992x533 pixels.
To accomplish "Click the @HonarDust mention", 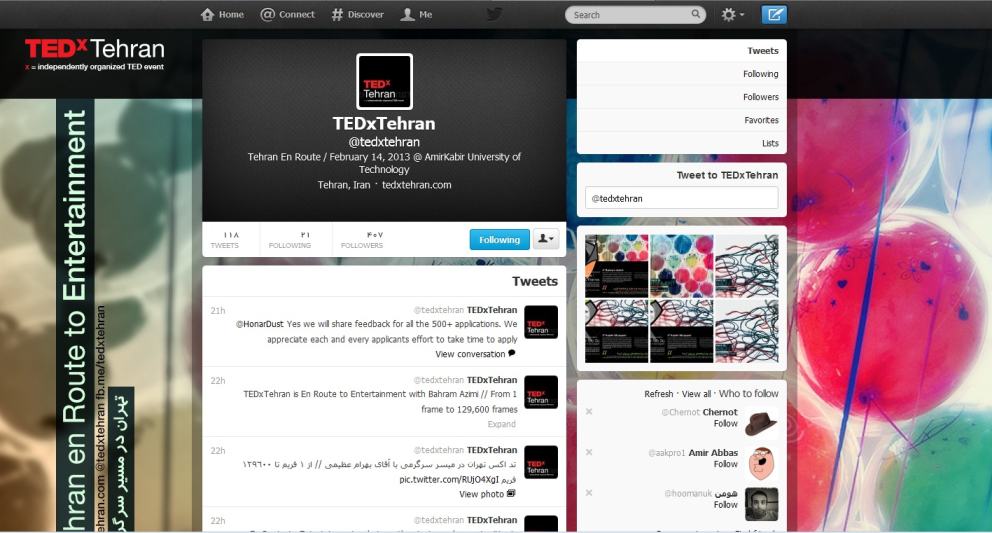I will click(260, 324).
